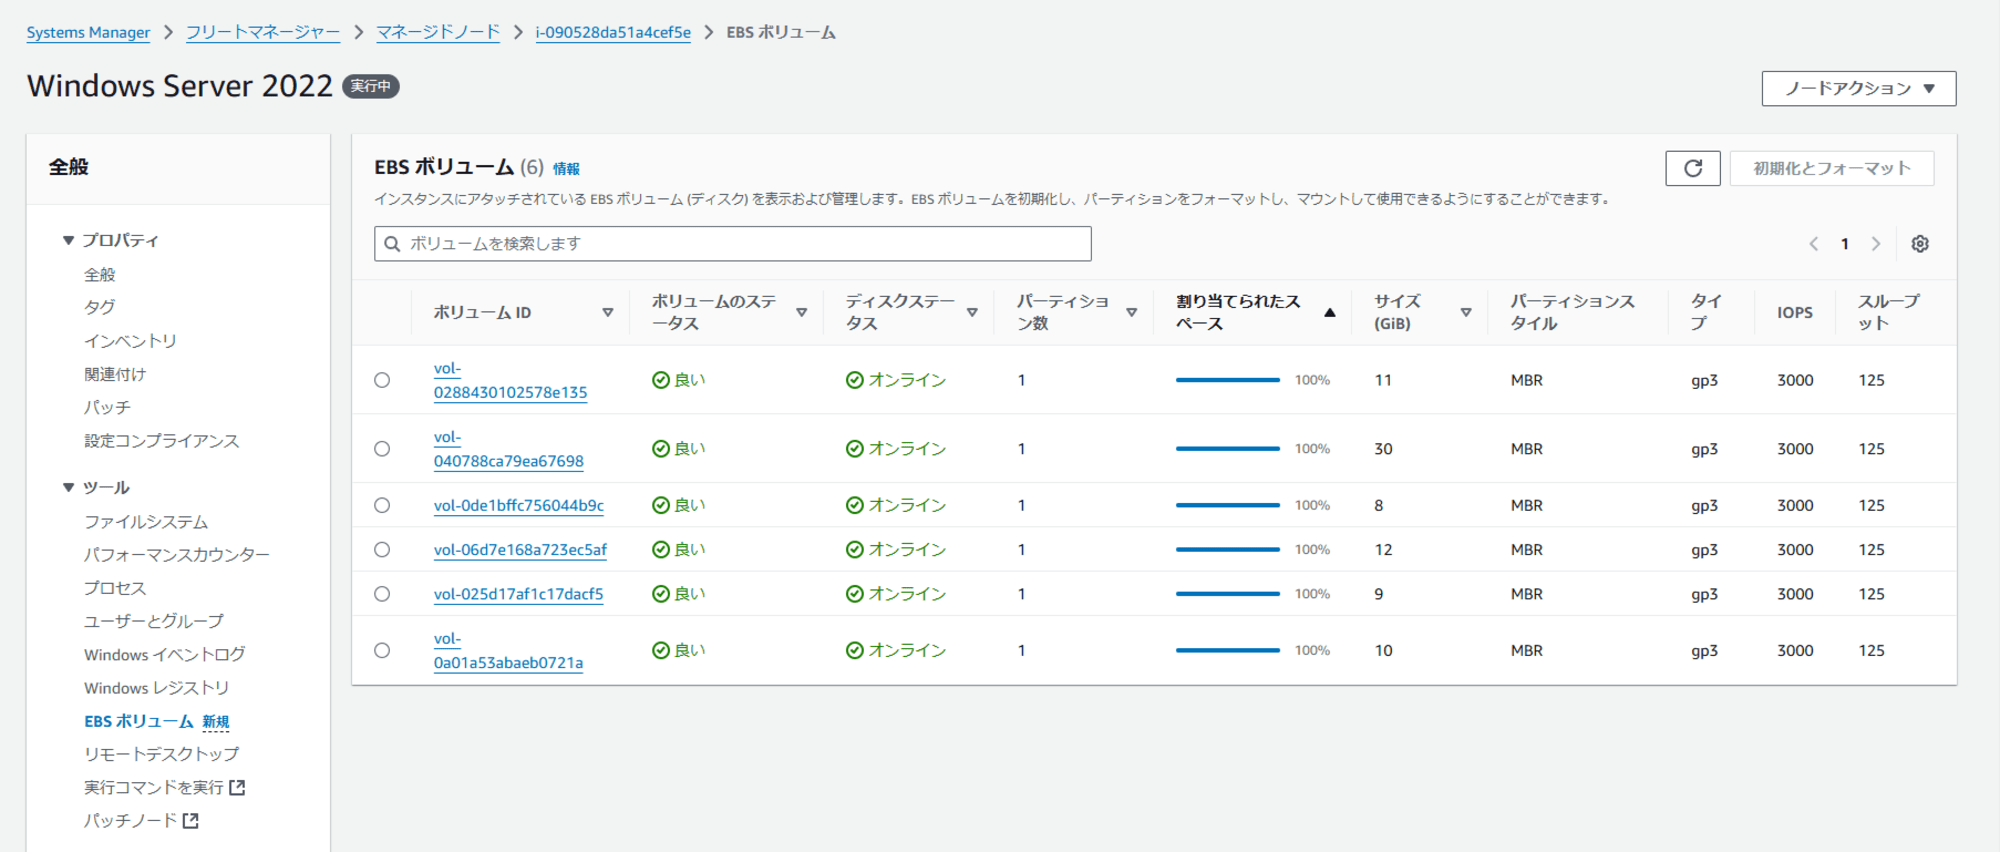Click 初期化とフォーマット button

[1832, 168]
